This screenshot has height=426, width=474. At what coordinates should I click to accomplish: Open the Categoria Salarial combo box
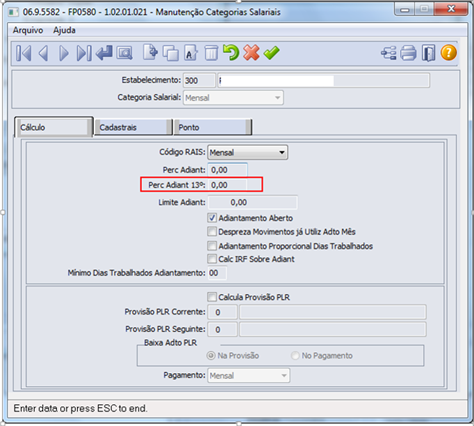click(233, 98)
